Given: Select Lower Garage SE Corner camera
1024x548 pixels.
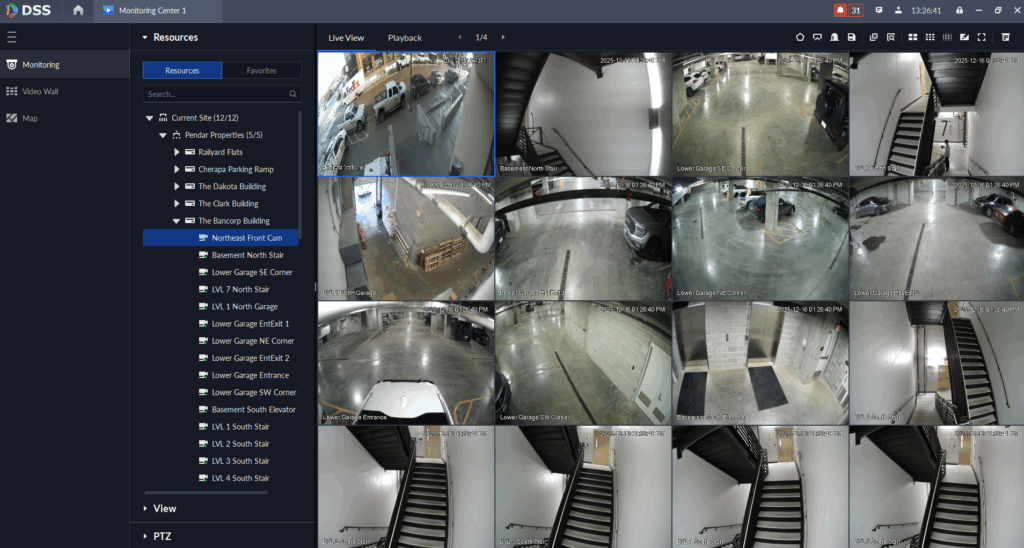Looking at the screenshot, I should tap(251, 272).
